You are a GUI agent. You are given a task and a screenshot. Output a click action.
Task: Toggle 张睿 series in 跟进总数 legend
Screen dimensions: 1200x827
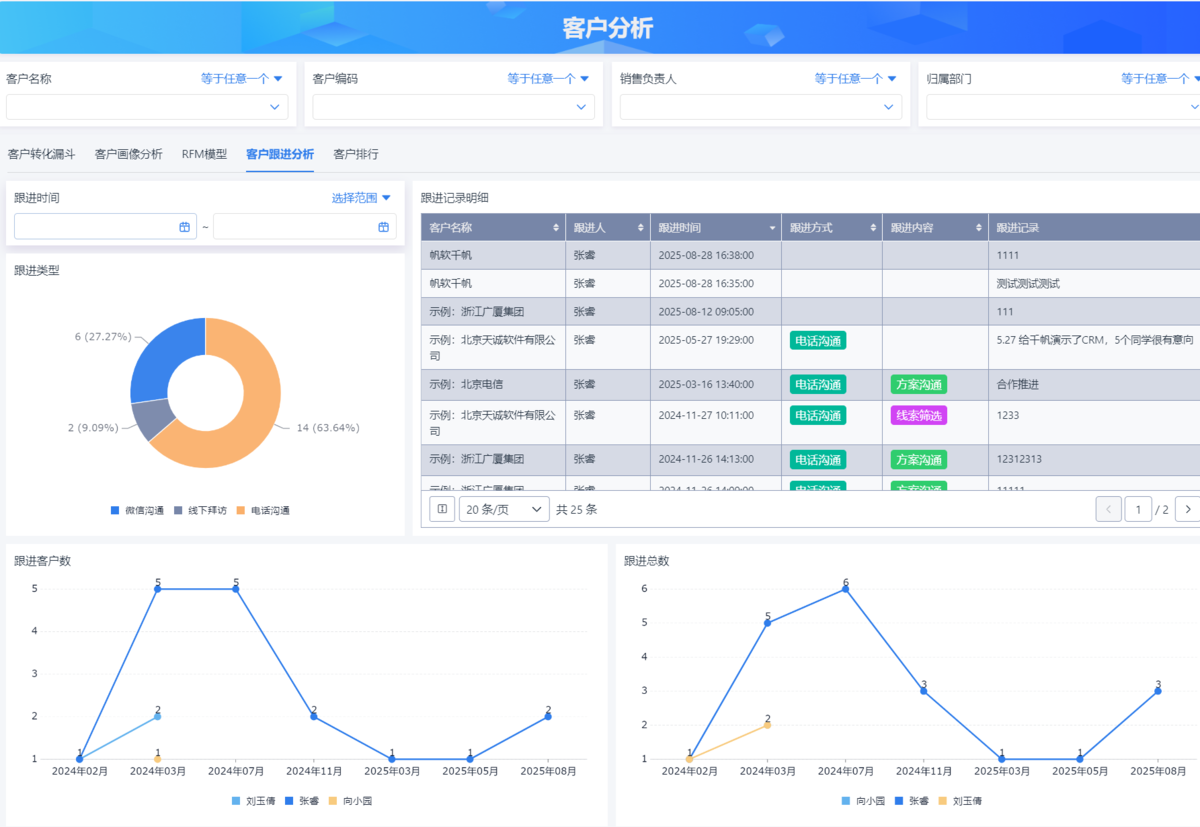click(x=912, y=801)
